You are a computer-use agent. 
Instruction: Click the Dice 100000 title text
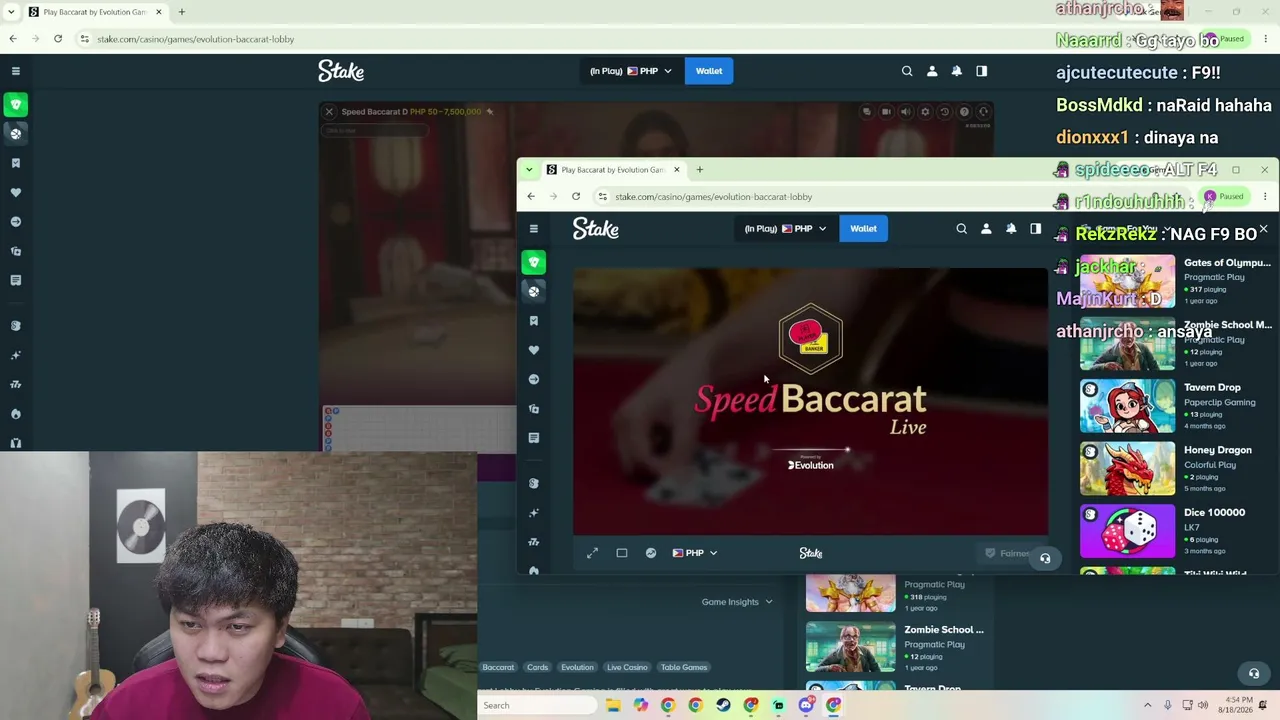click(1214, 512)
